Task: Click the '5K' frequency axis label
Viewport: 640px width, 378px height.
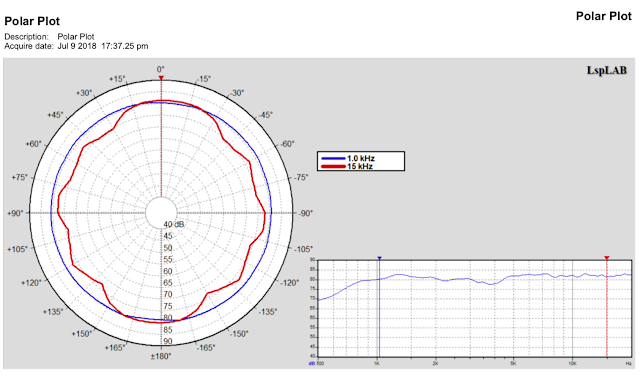Action: click(x=513, y=363)
